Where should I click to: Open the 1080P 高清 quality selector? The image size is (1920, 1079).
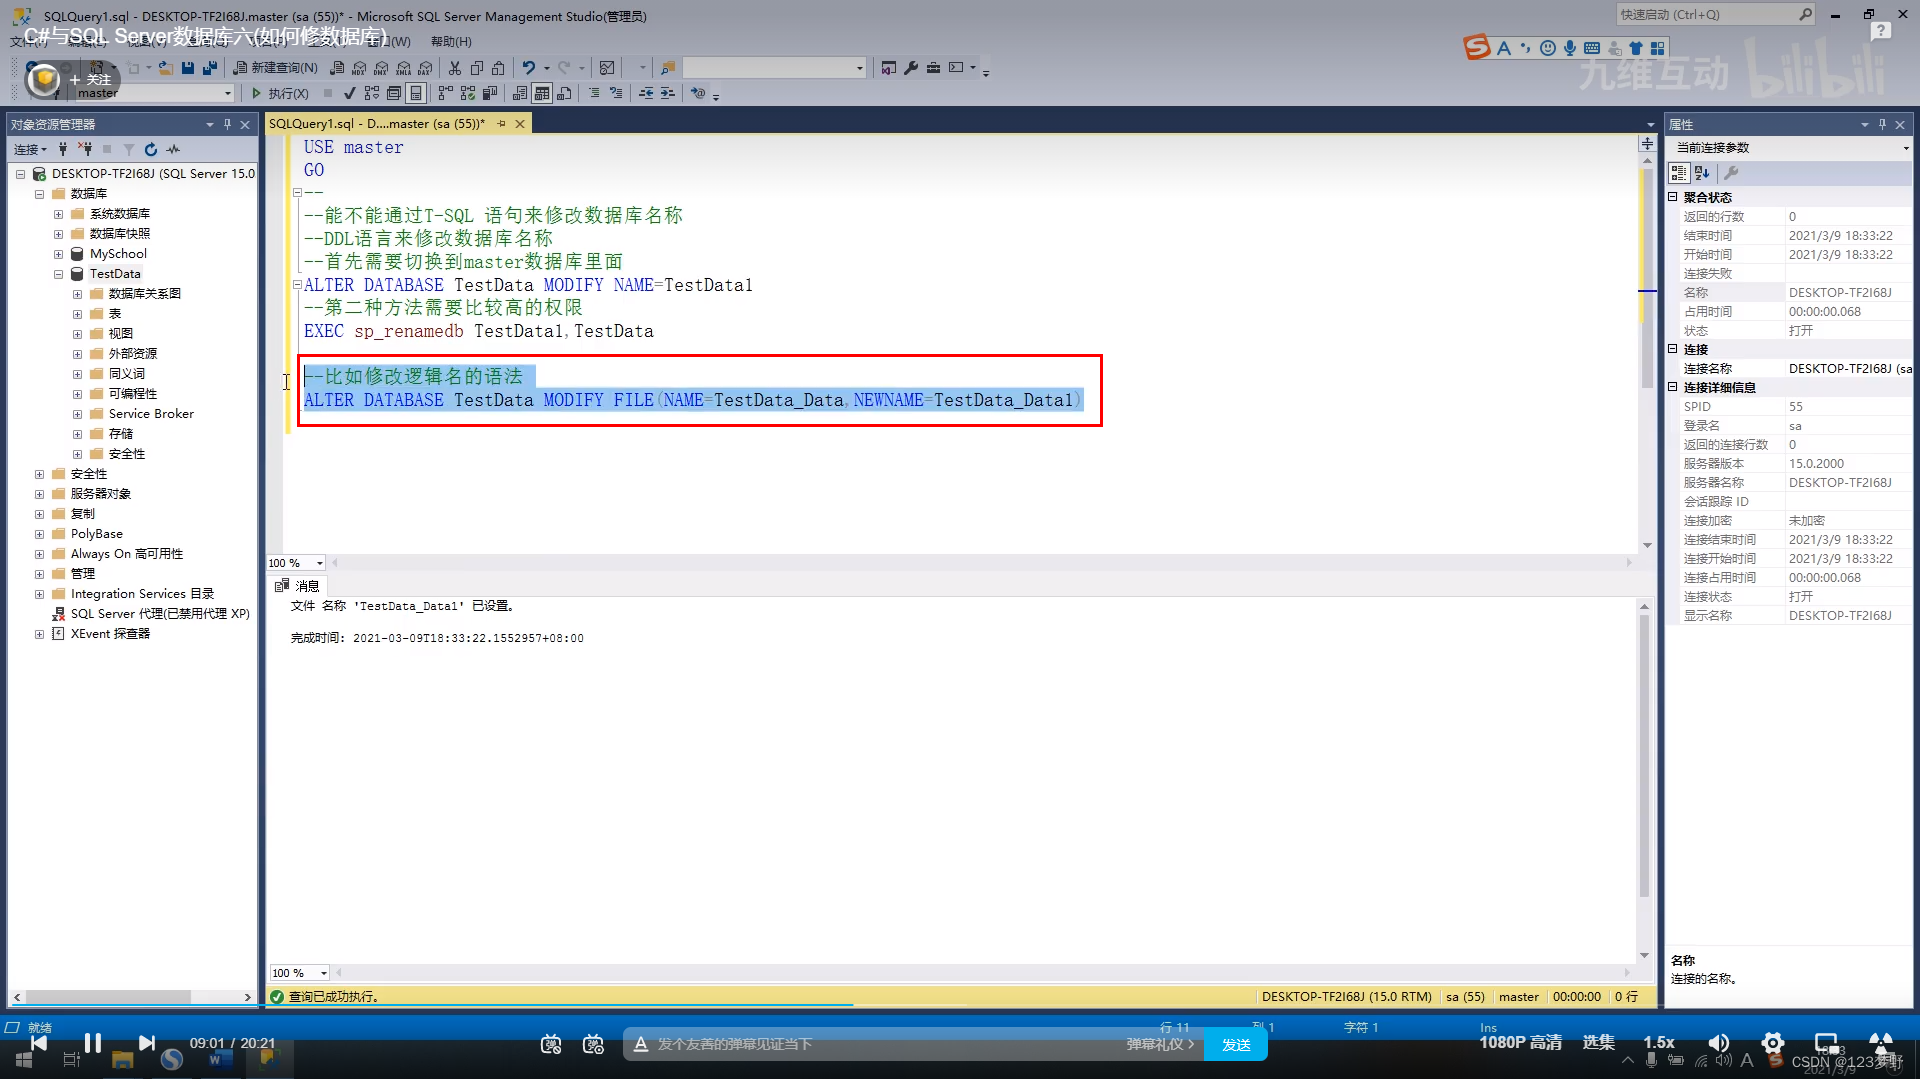(x=1520, y=1042)
